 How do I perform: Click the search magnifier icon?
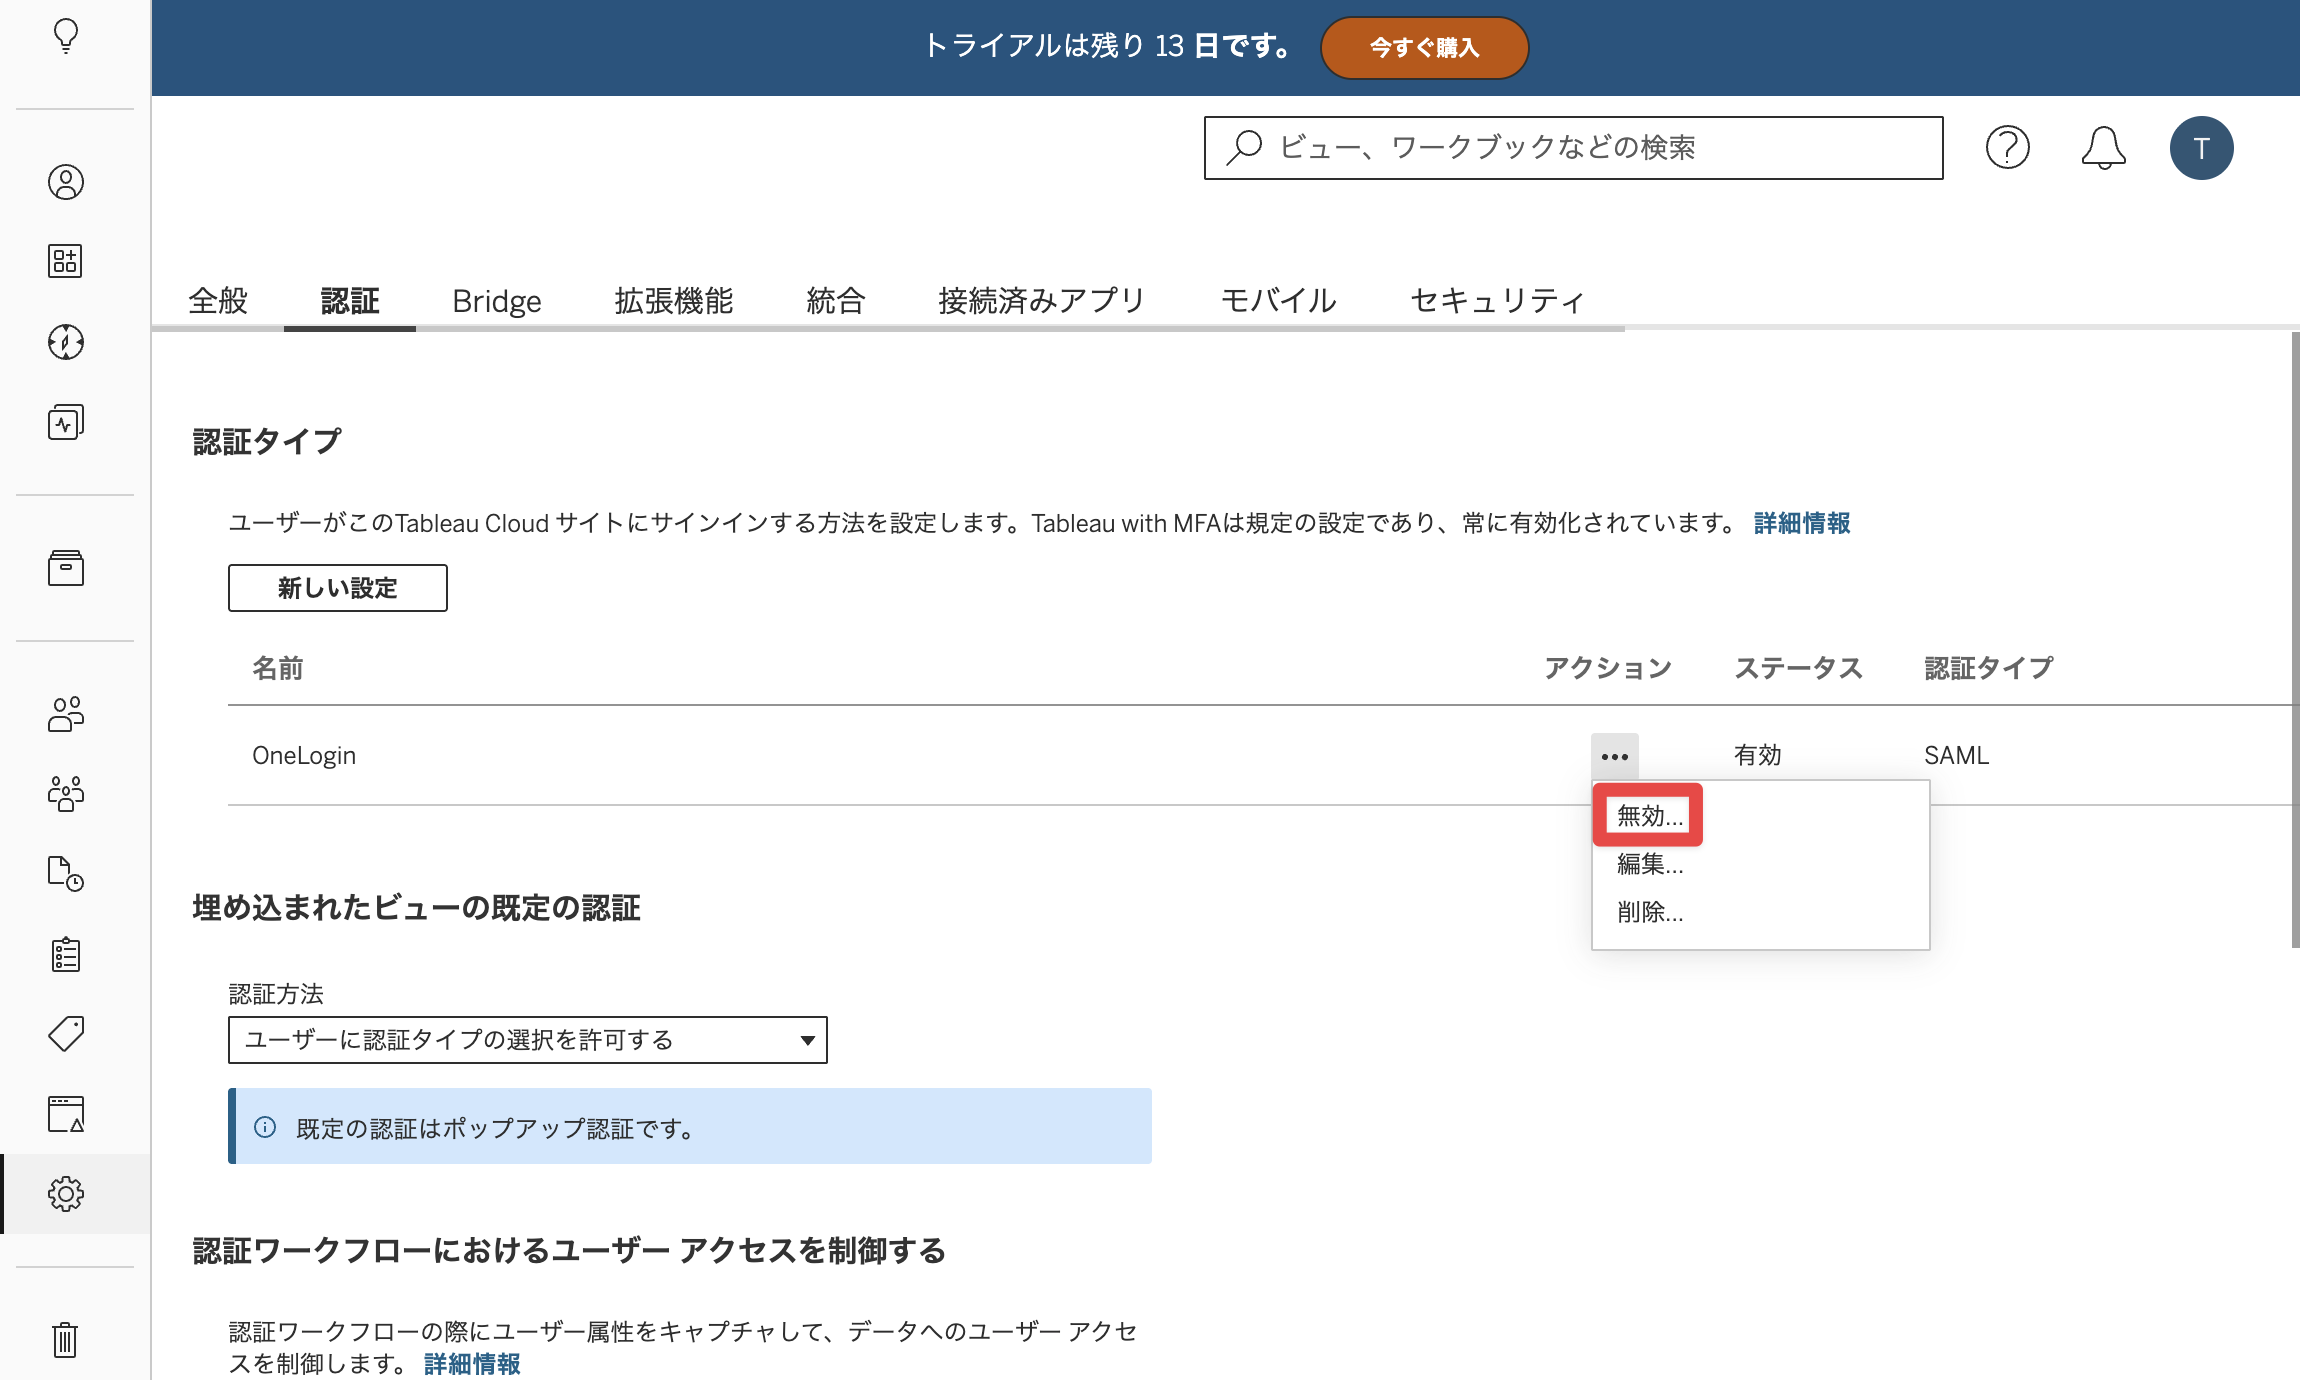[x=1244, y=148]
